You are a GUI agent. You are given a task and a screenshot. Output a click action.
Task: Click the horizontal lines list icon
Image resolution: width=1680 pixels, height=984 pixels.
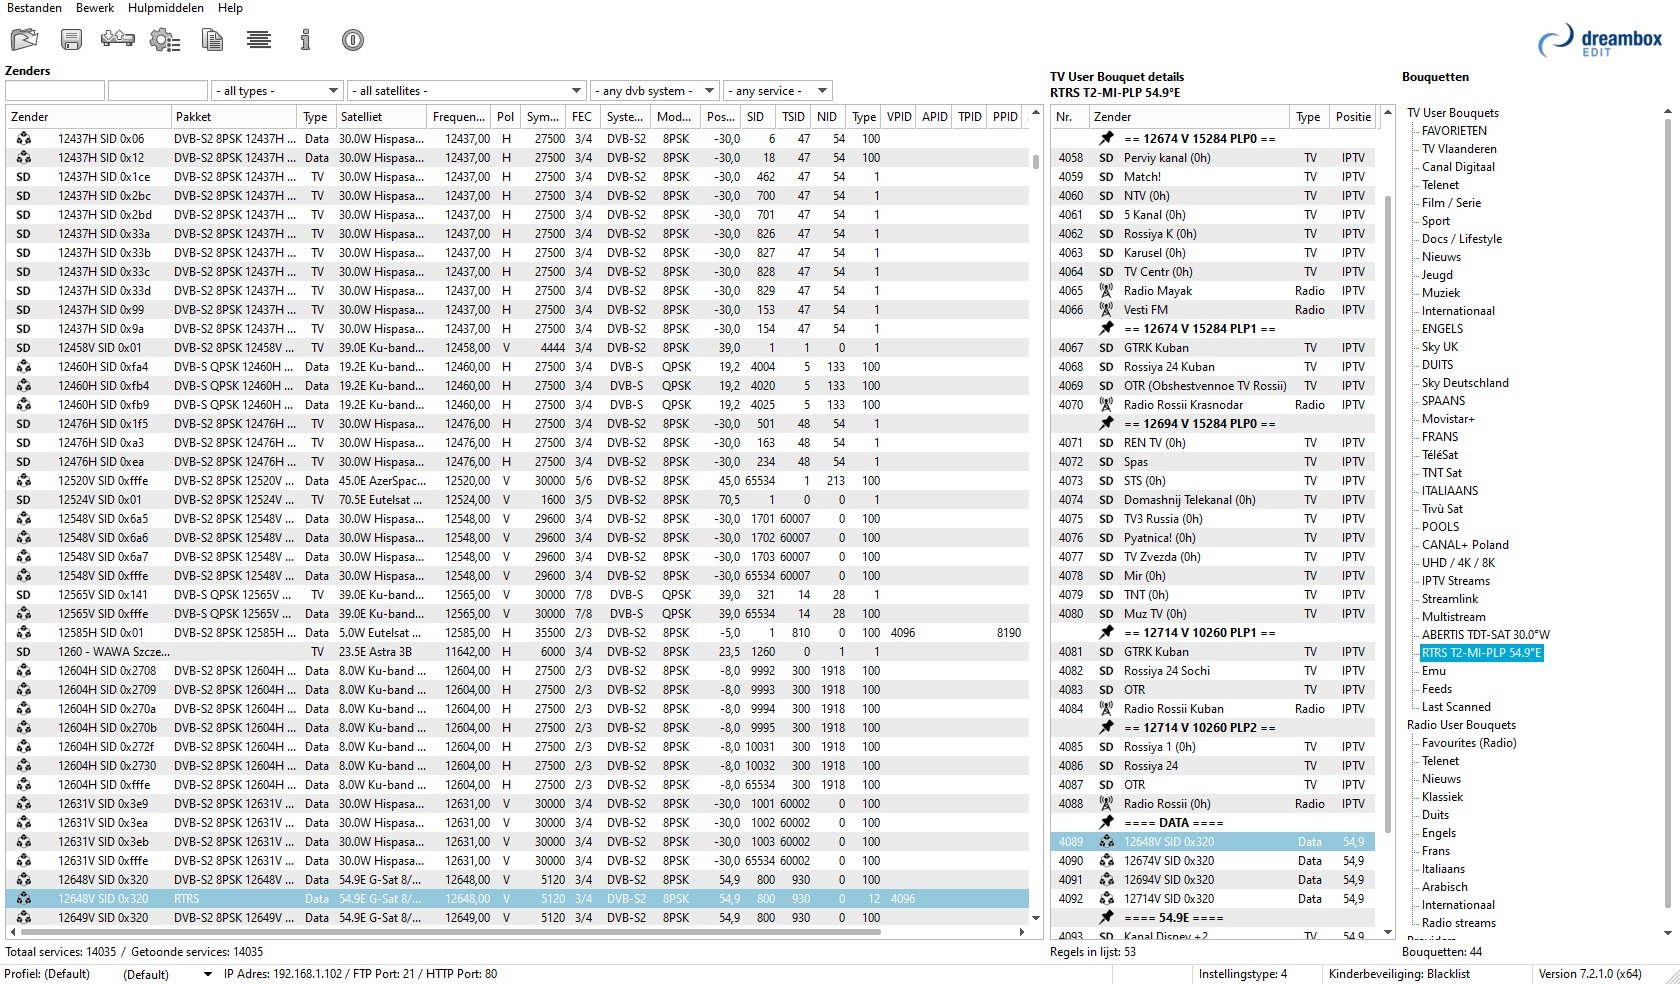pyautogui.click(x=259, y=40)
